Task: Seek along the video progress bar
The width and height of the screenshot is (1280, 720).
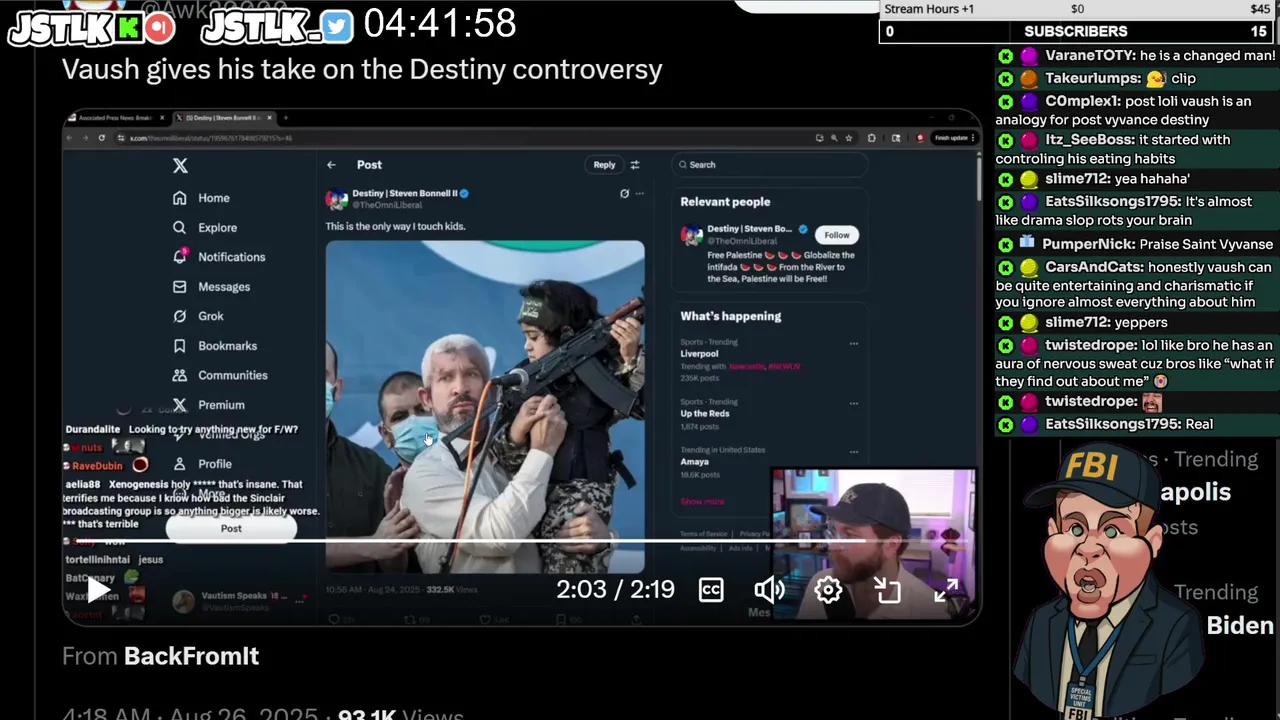Action: click(521, 541)
